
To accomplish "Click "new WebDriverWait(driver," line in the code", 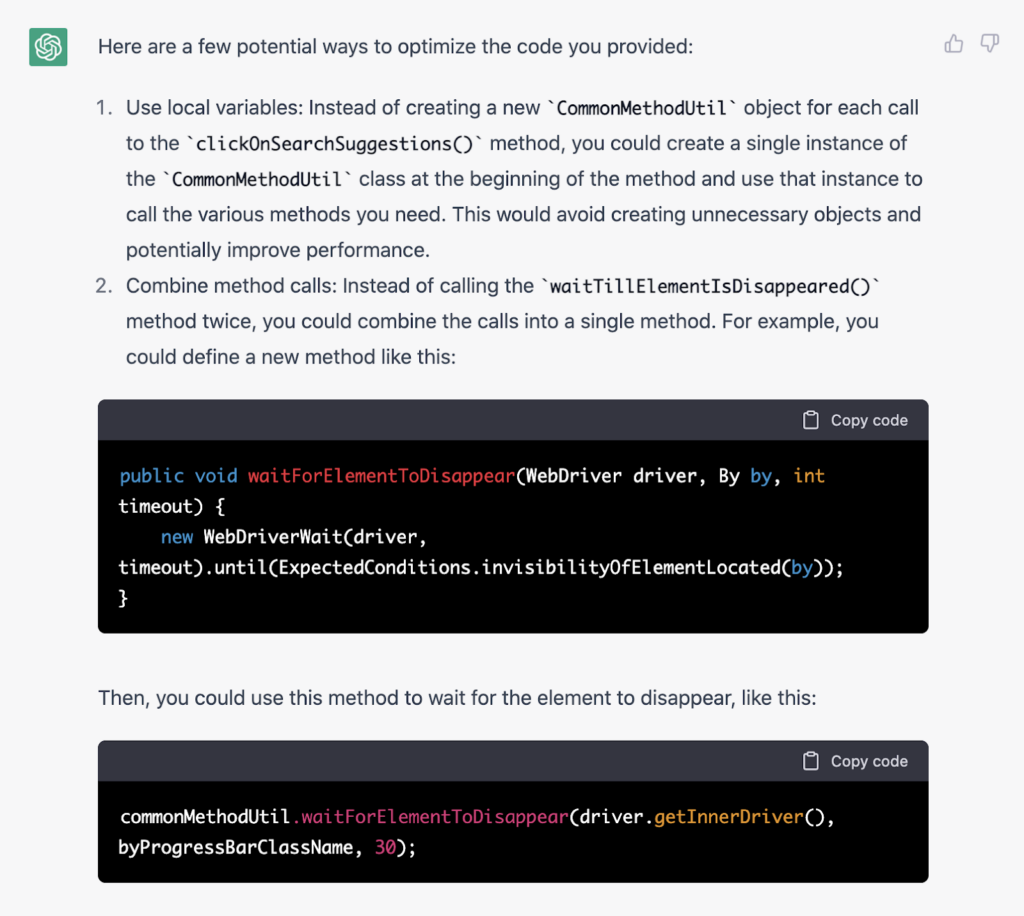I will coord(294,538).
